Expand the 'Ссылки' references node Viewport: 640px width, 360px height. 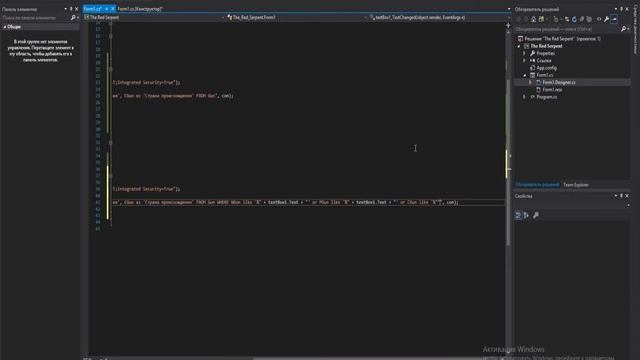(524, 61)
